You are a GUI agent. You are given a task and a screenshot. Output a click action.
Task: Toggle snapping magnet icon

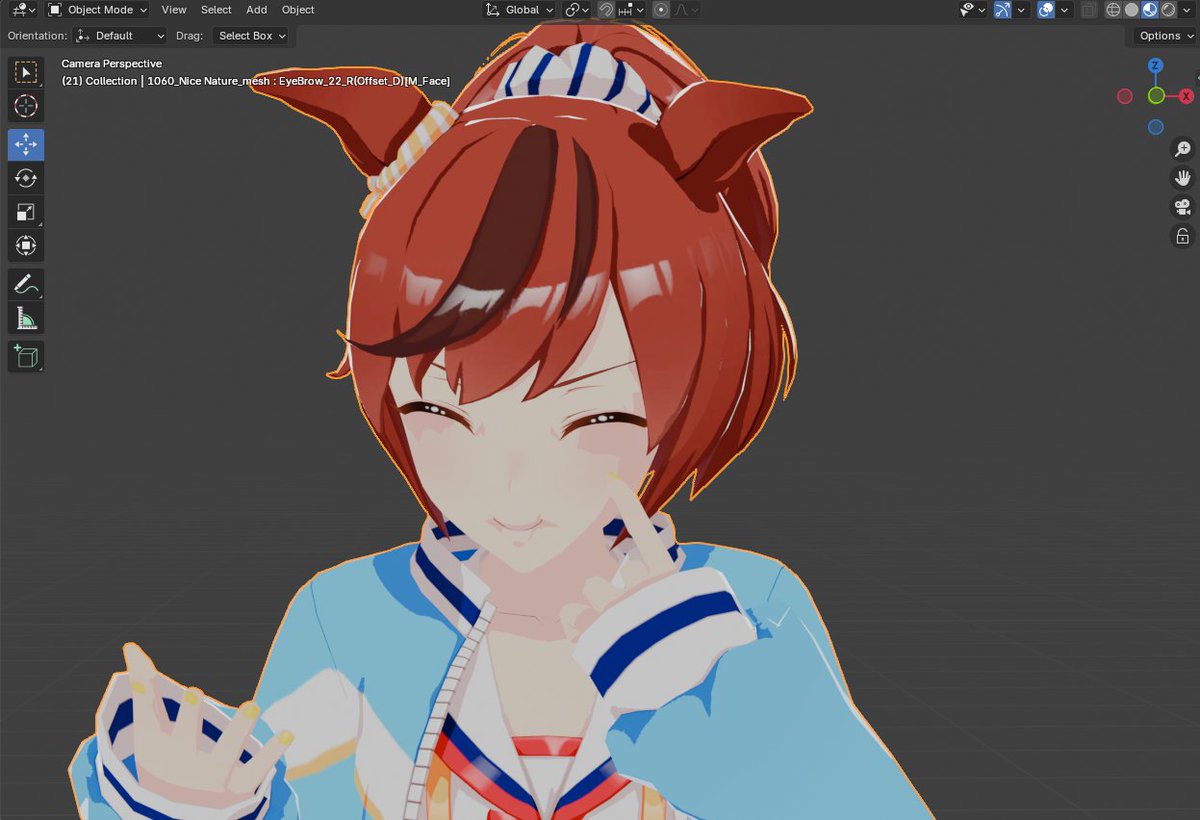pyautogui.click(x=606, y=10)
